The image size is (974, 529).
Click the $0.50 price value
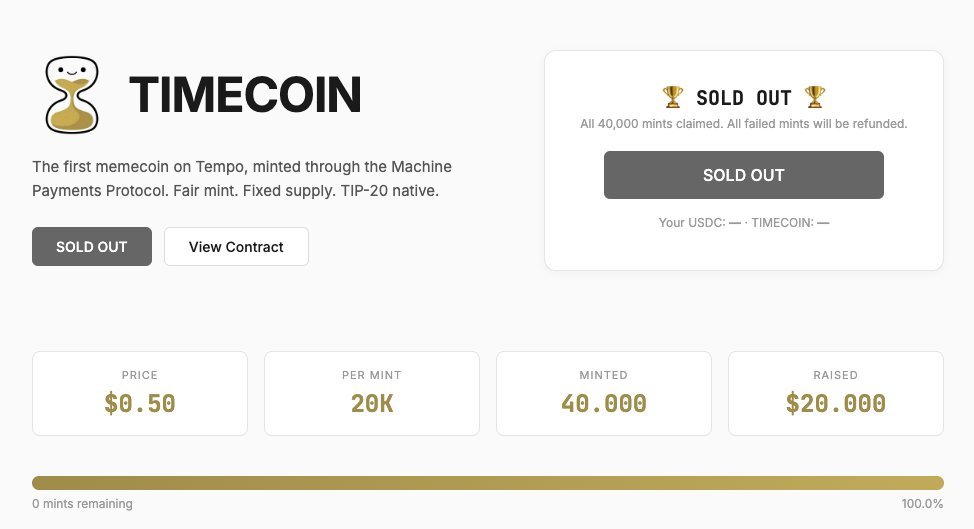pos(140,404)
